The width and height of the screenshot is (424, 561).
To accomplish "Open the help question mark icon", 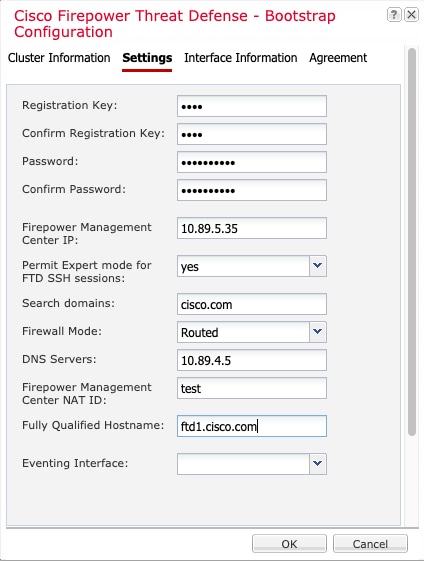I will point(394,15).
